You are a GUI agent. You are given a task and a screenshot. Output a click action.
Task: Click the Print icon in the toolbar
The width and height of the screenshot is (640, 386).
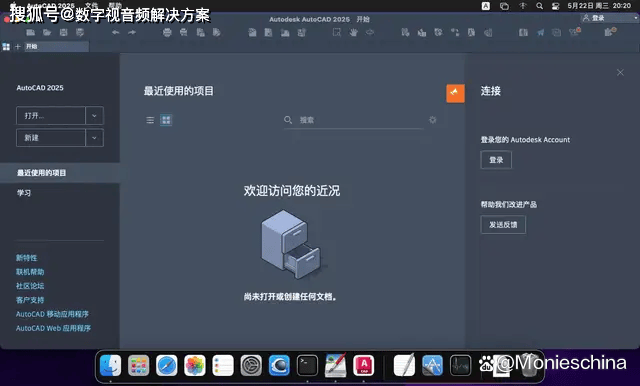[x=167, y=32]
